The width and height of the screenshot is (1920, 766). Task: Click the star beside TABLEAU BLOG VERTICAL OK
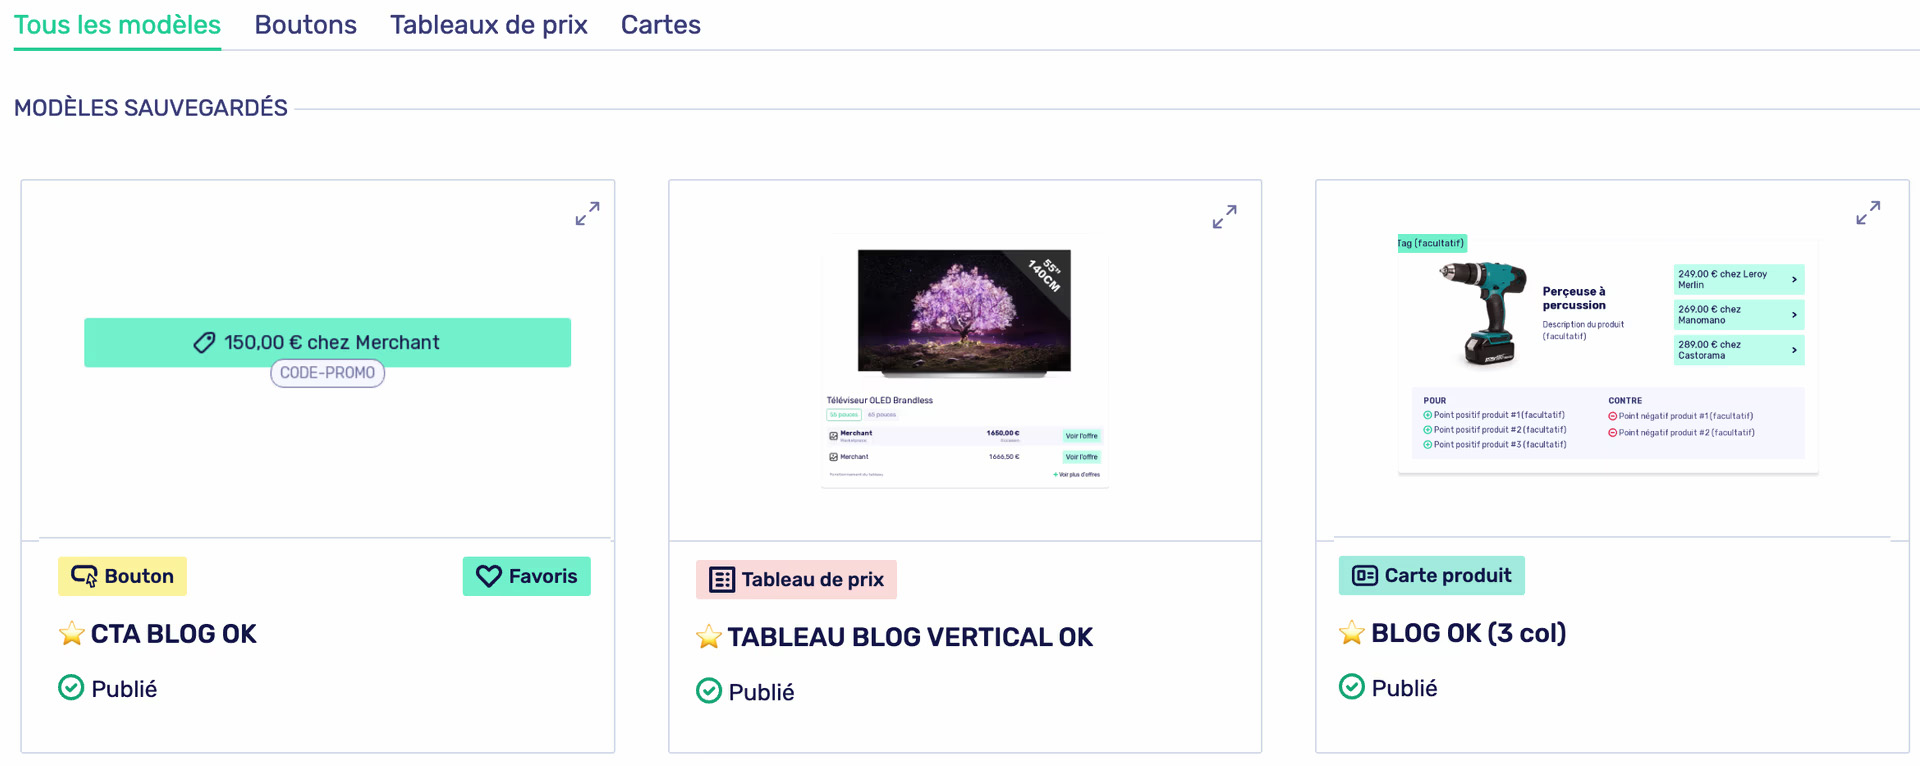click(x=708, y=636)
